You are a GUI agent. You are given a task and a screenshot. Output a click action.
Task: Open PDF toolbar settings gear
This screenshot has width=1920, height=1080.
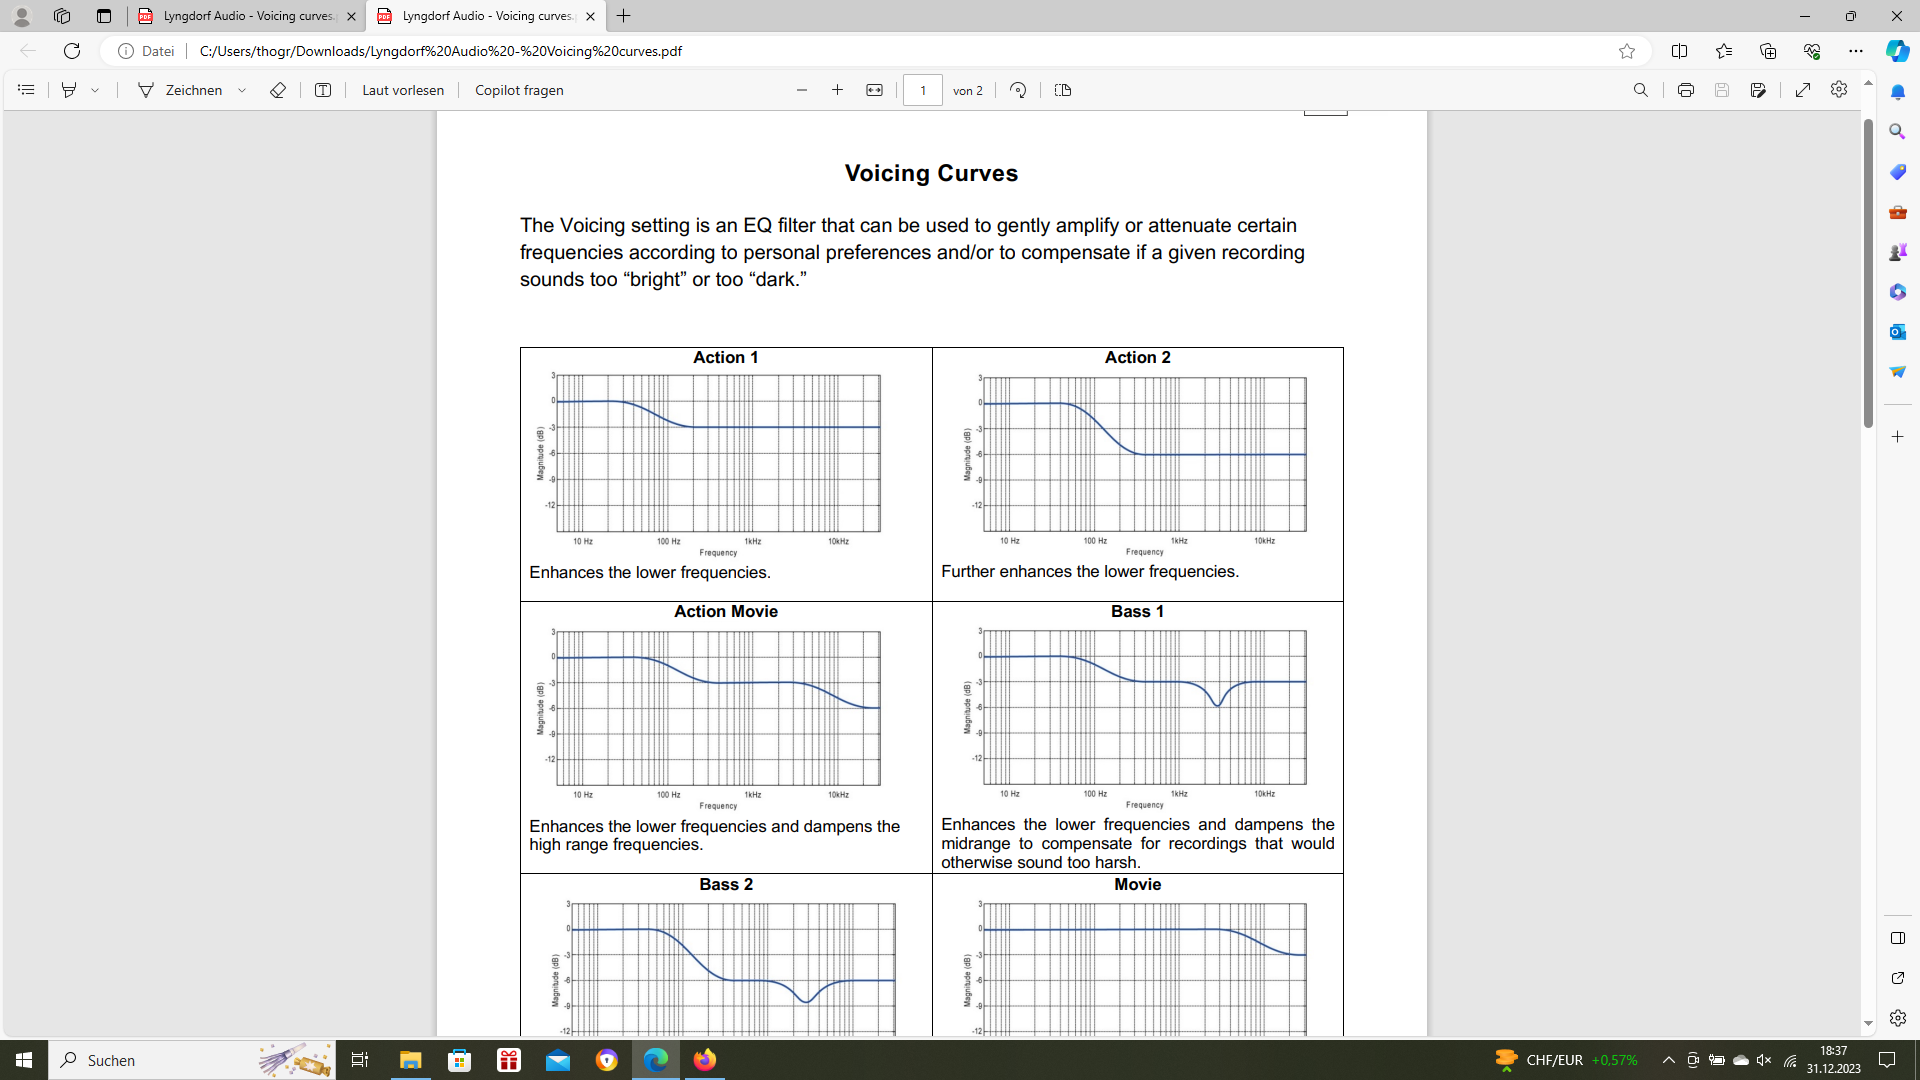click(1839, 90)
